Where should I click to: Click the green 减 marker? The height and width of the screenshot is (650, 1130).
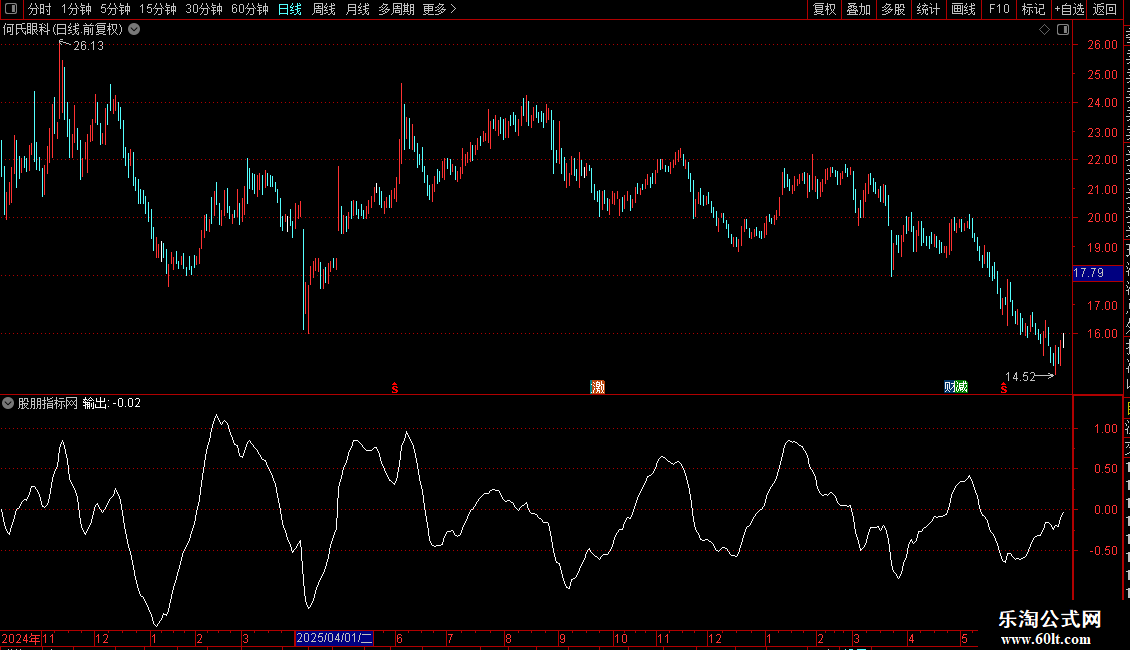962,387
